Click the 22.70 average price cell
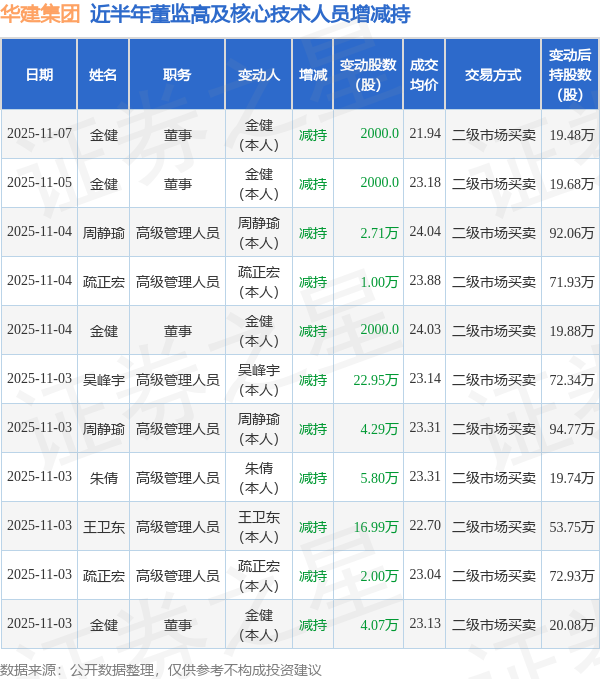Viewport: 600px width, 679px height. point(425,525)
